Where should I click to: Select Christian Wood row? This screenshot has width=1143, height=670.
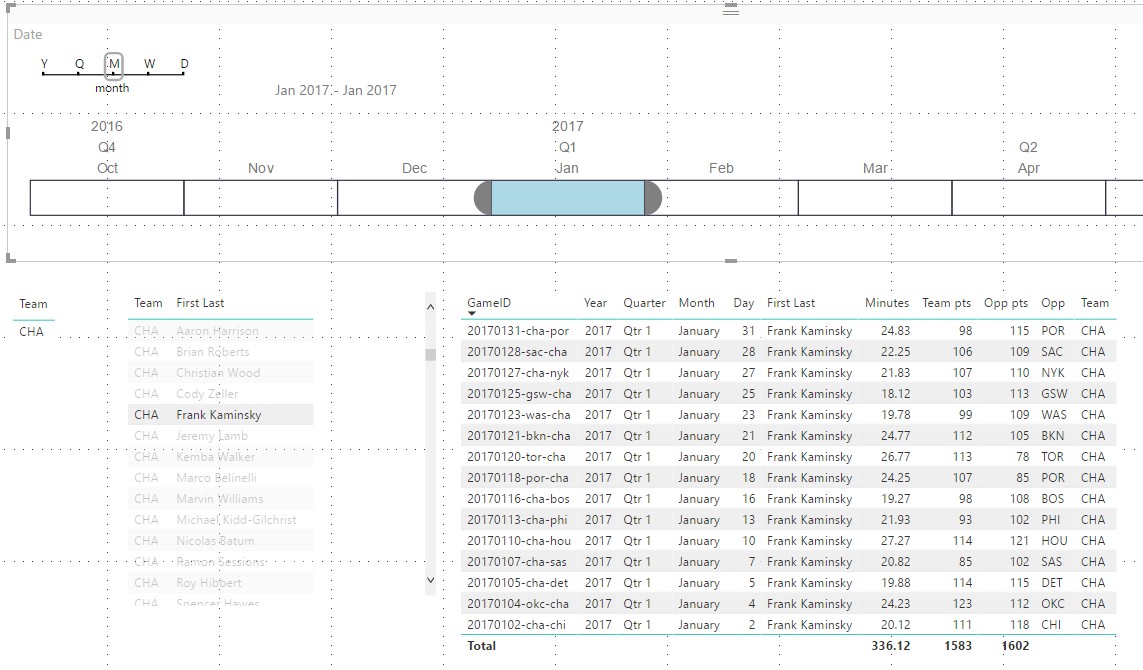tap(221, 373)
